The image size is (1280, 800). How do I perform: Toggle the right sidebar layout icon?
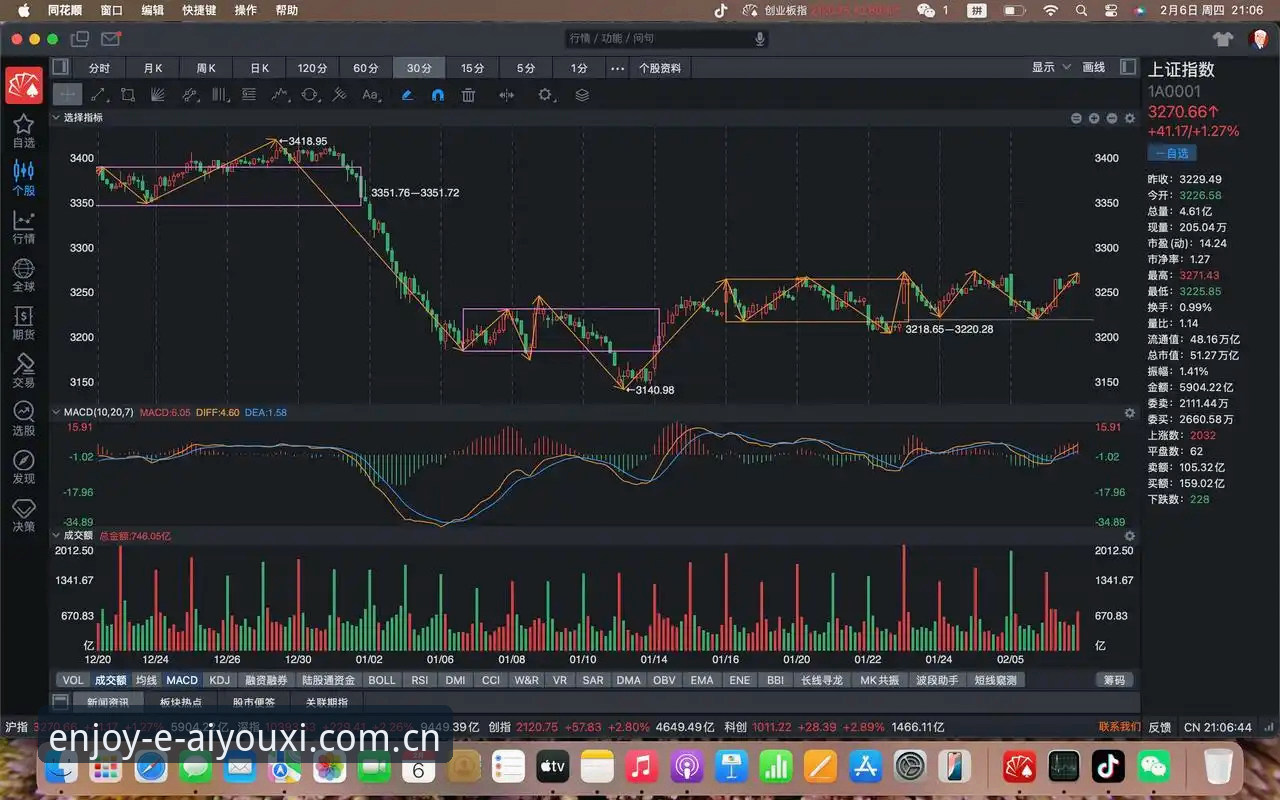[x=1128, y=67]
